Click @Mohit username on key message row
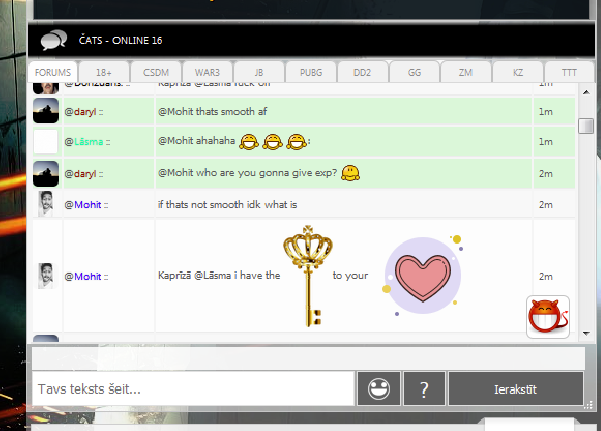The image size is (601, 431). [83, 276]
